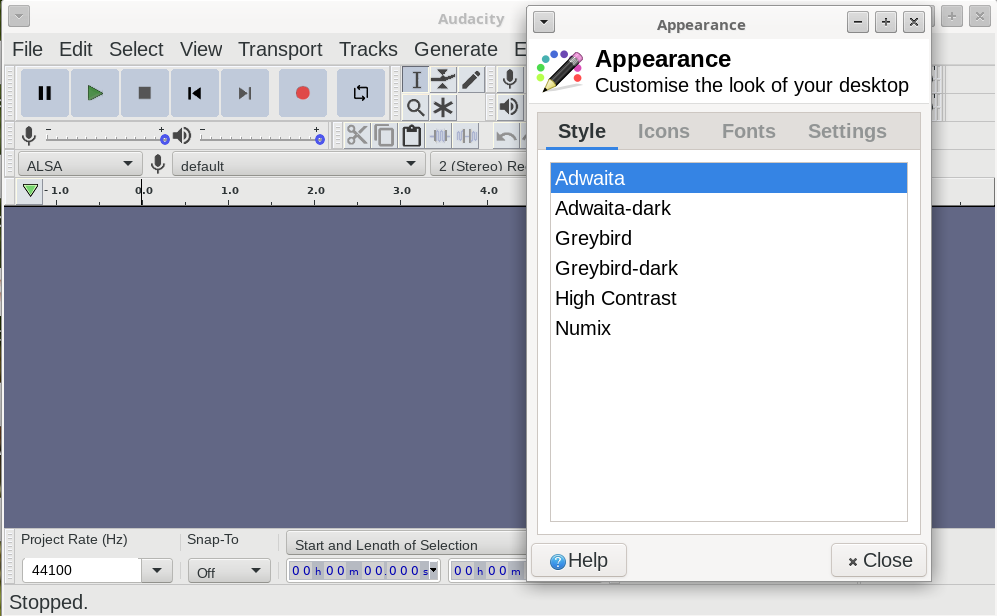The image size is (997, 616).
Task: Click the Help button in Appearance
Action: tap(579, 560)
